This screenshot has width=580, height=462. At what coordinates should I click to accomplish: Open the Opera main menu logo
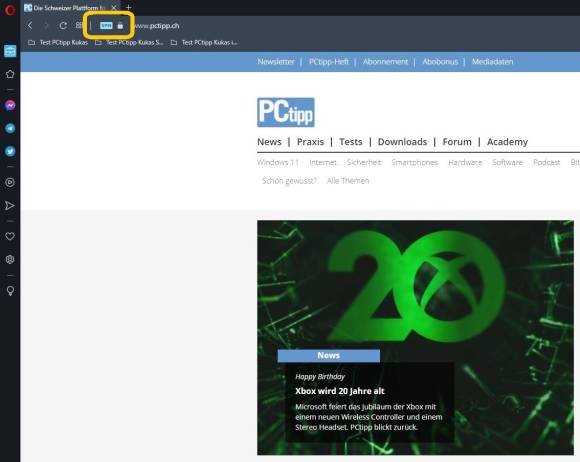point(10,9)
